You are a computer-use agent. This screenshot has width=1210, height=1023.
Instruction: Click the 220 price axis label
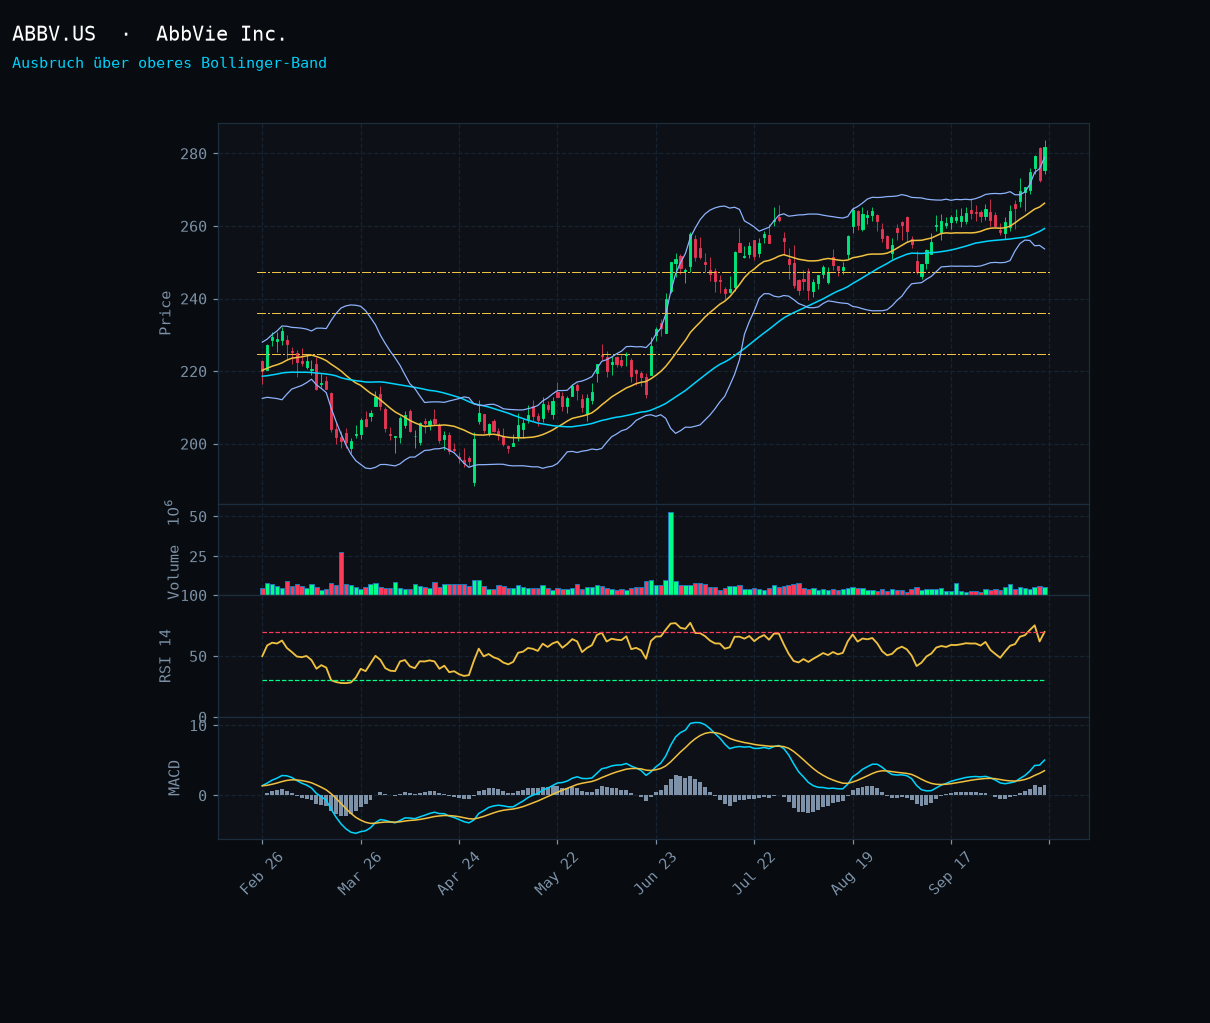click(x=193, y=372)
